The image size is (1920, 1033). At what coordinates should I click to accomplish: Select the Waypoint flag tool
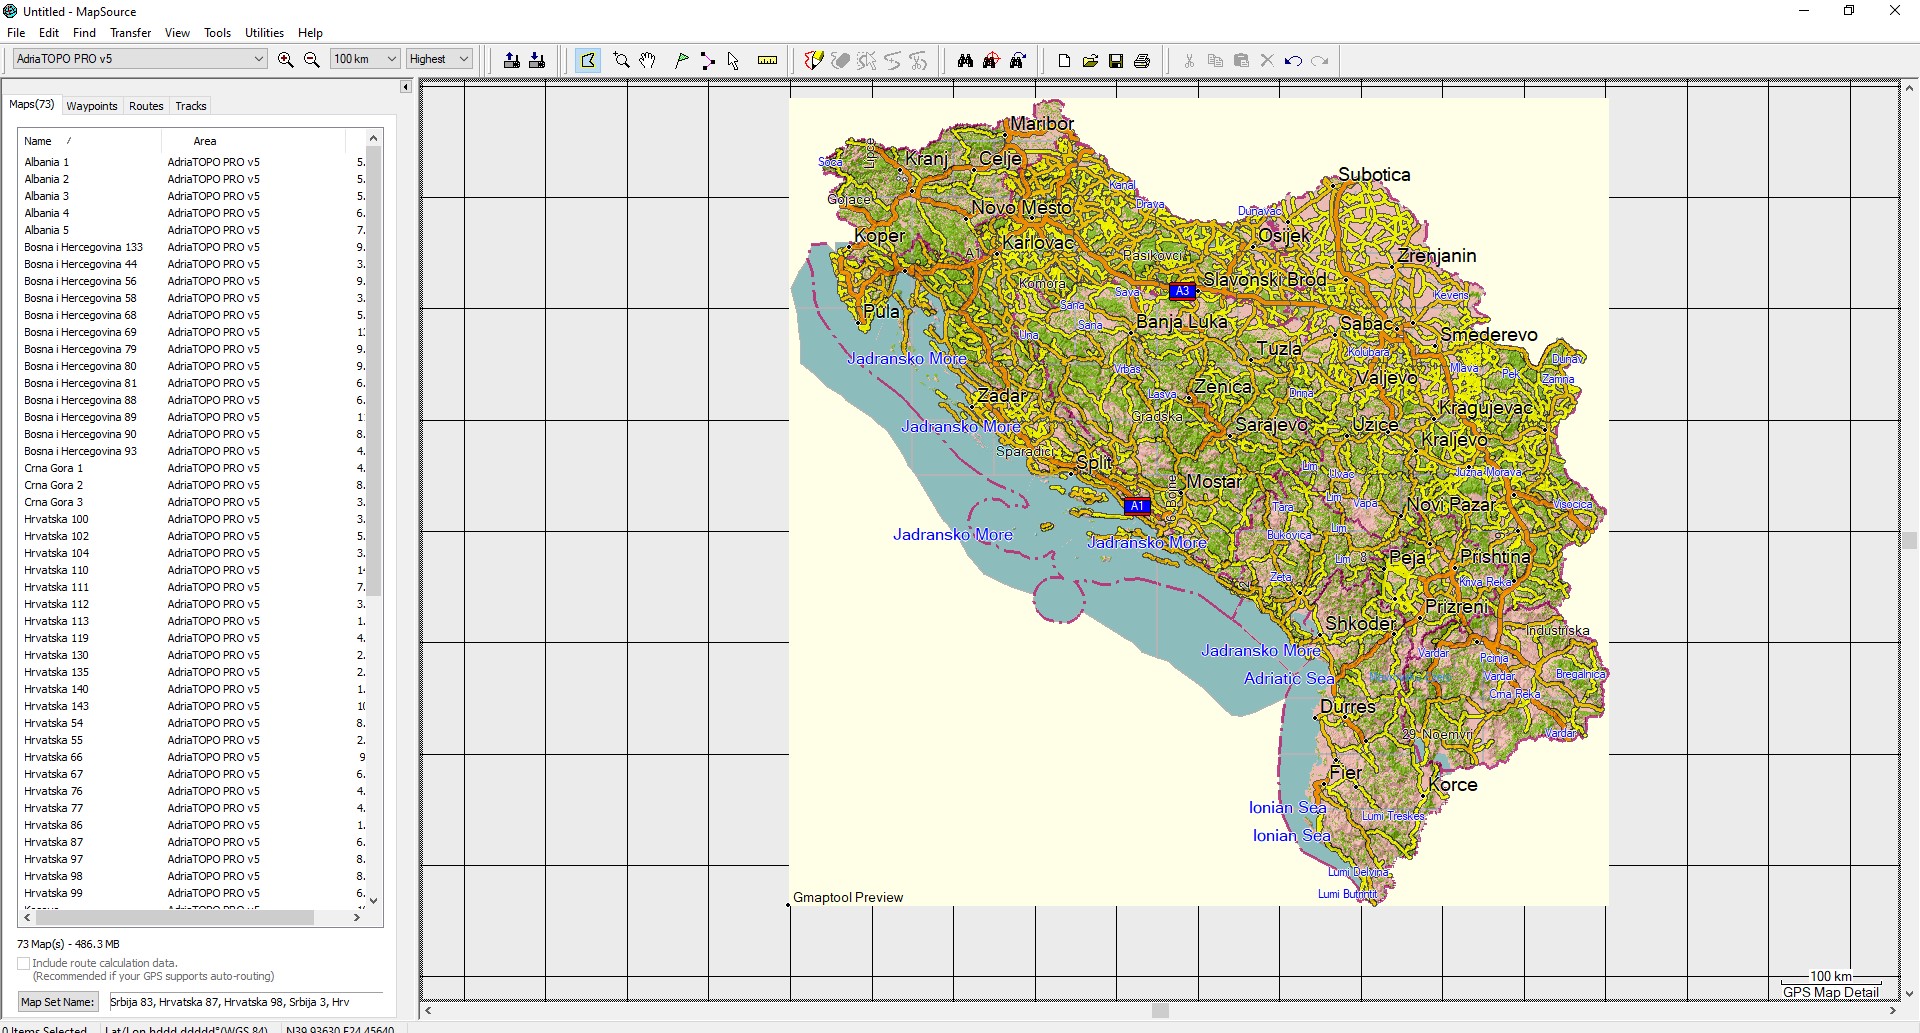coord(682,60)
